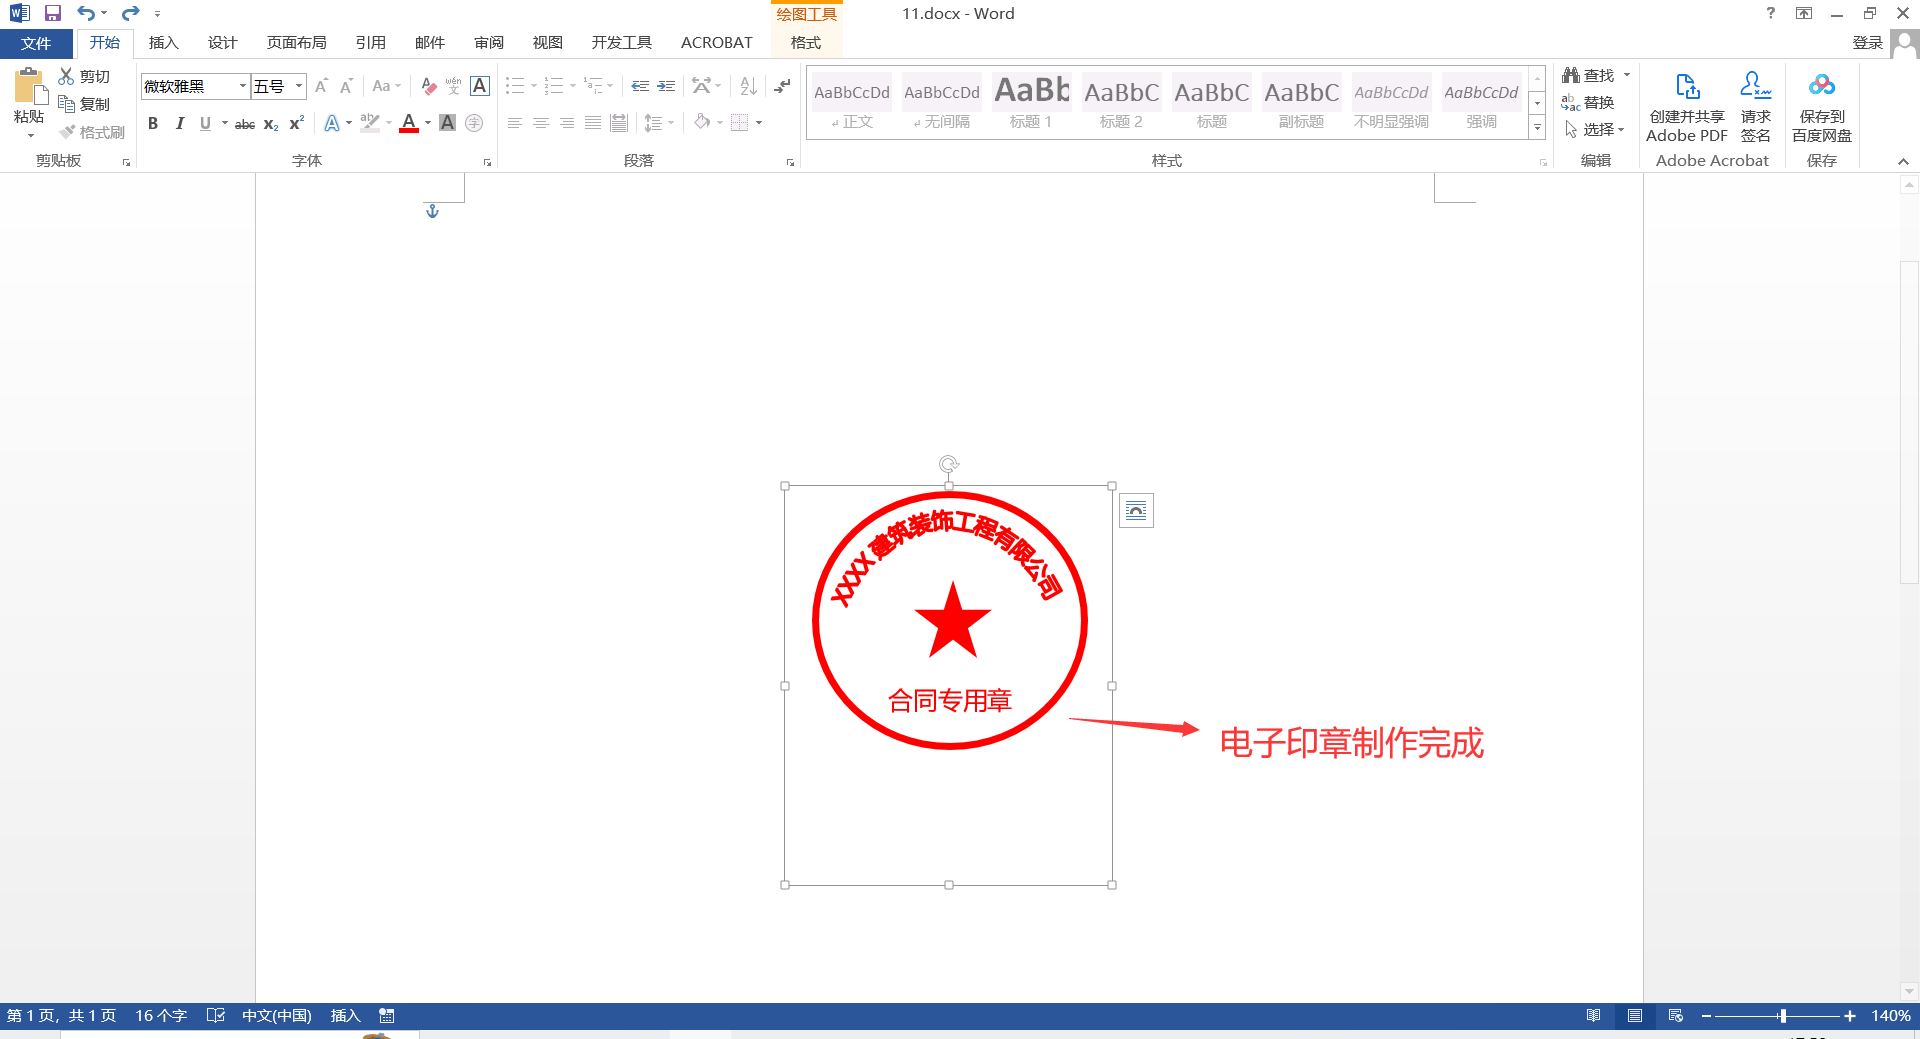Switch to the 开发工具 tab
Viewport: 1920px width, 1039px height.
621,43
